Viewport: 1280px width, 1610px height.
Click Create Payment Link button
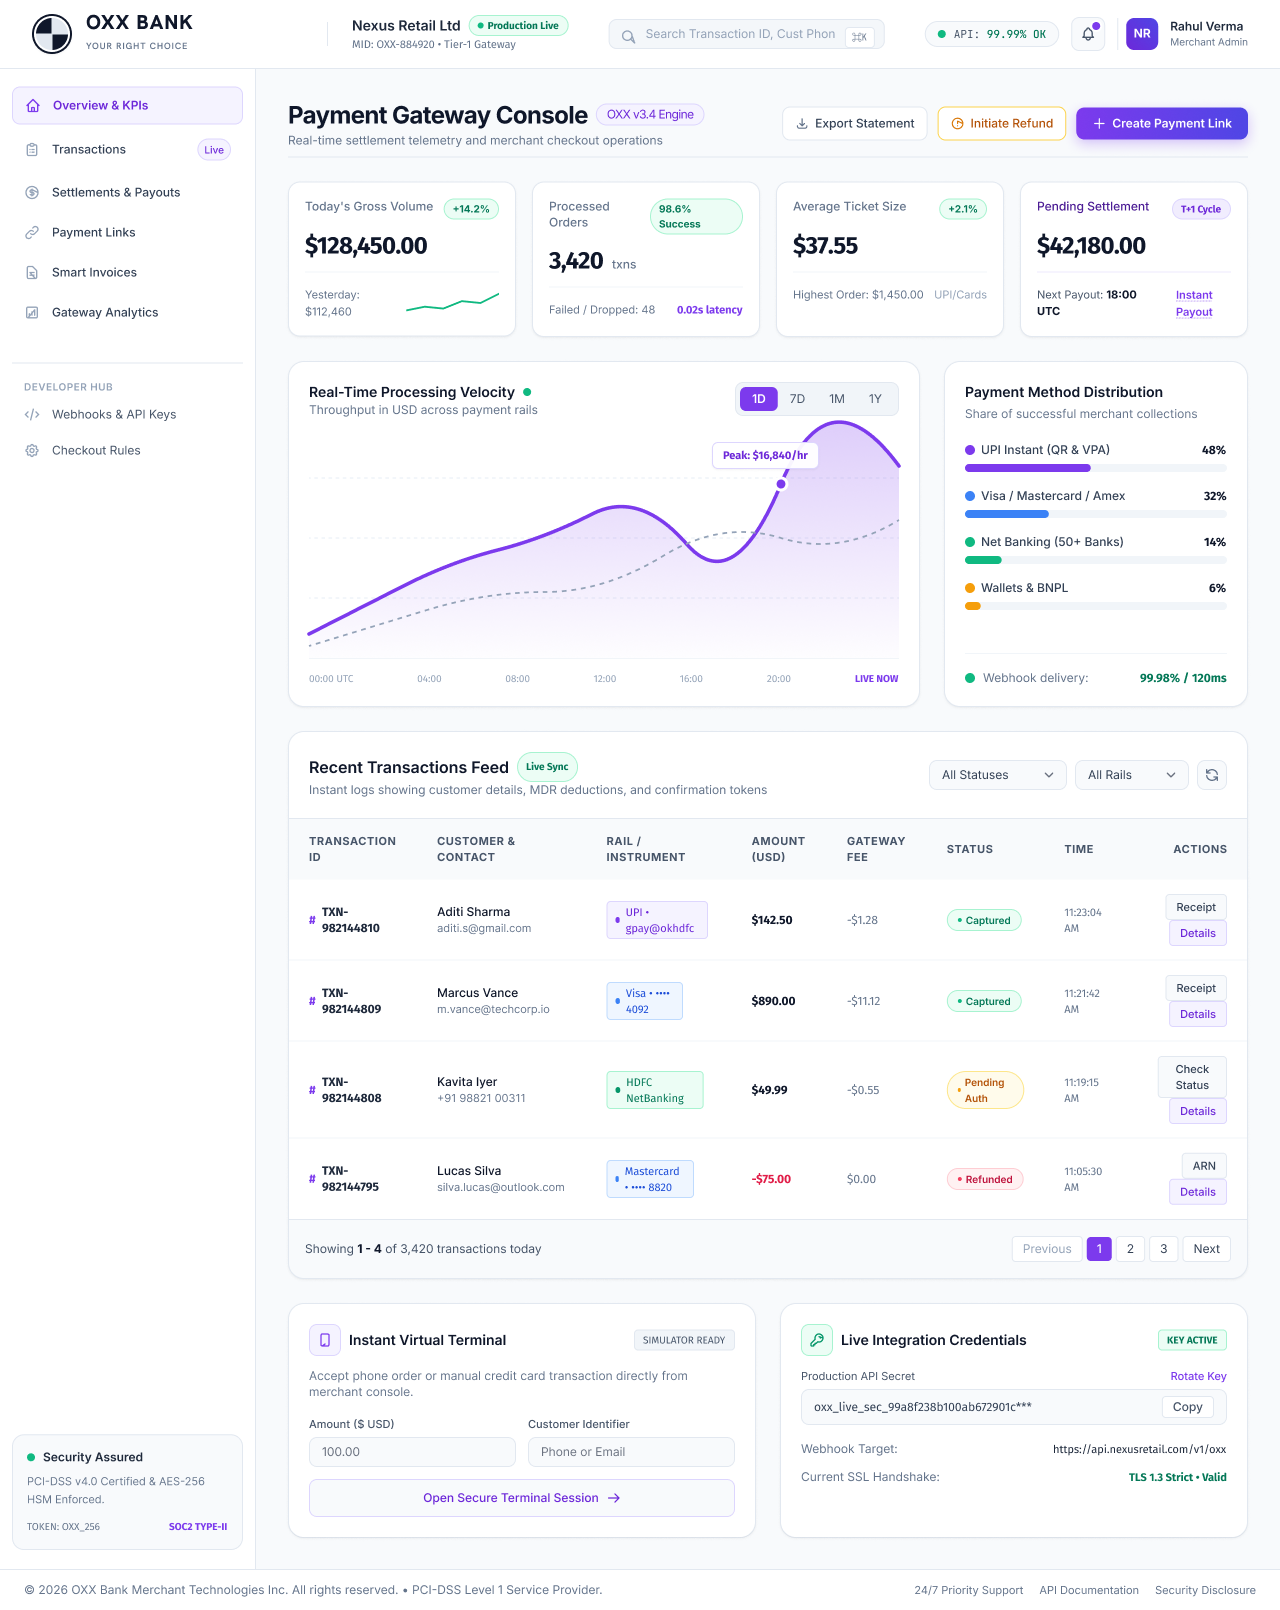(1162, 124)
